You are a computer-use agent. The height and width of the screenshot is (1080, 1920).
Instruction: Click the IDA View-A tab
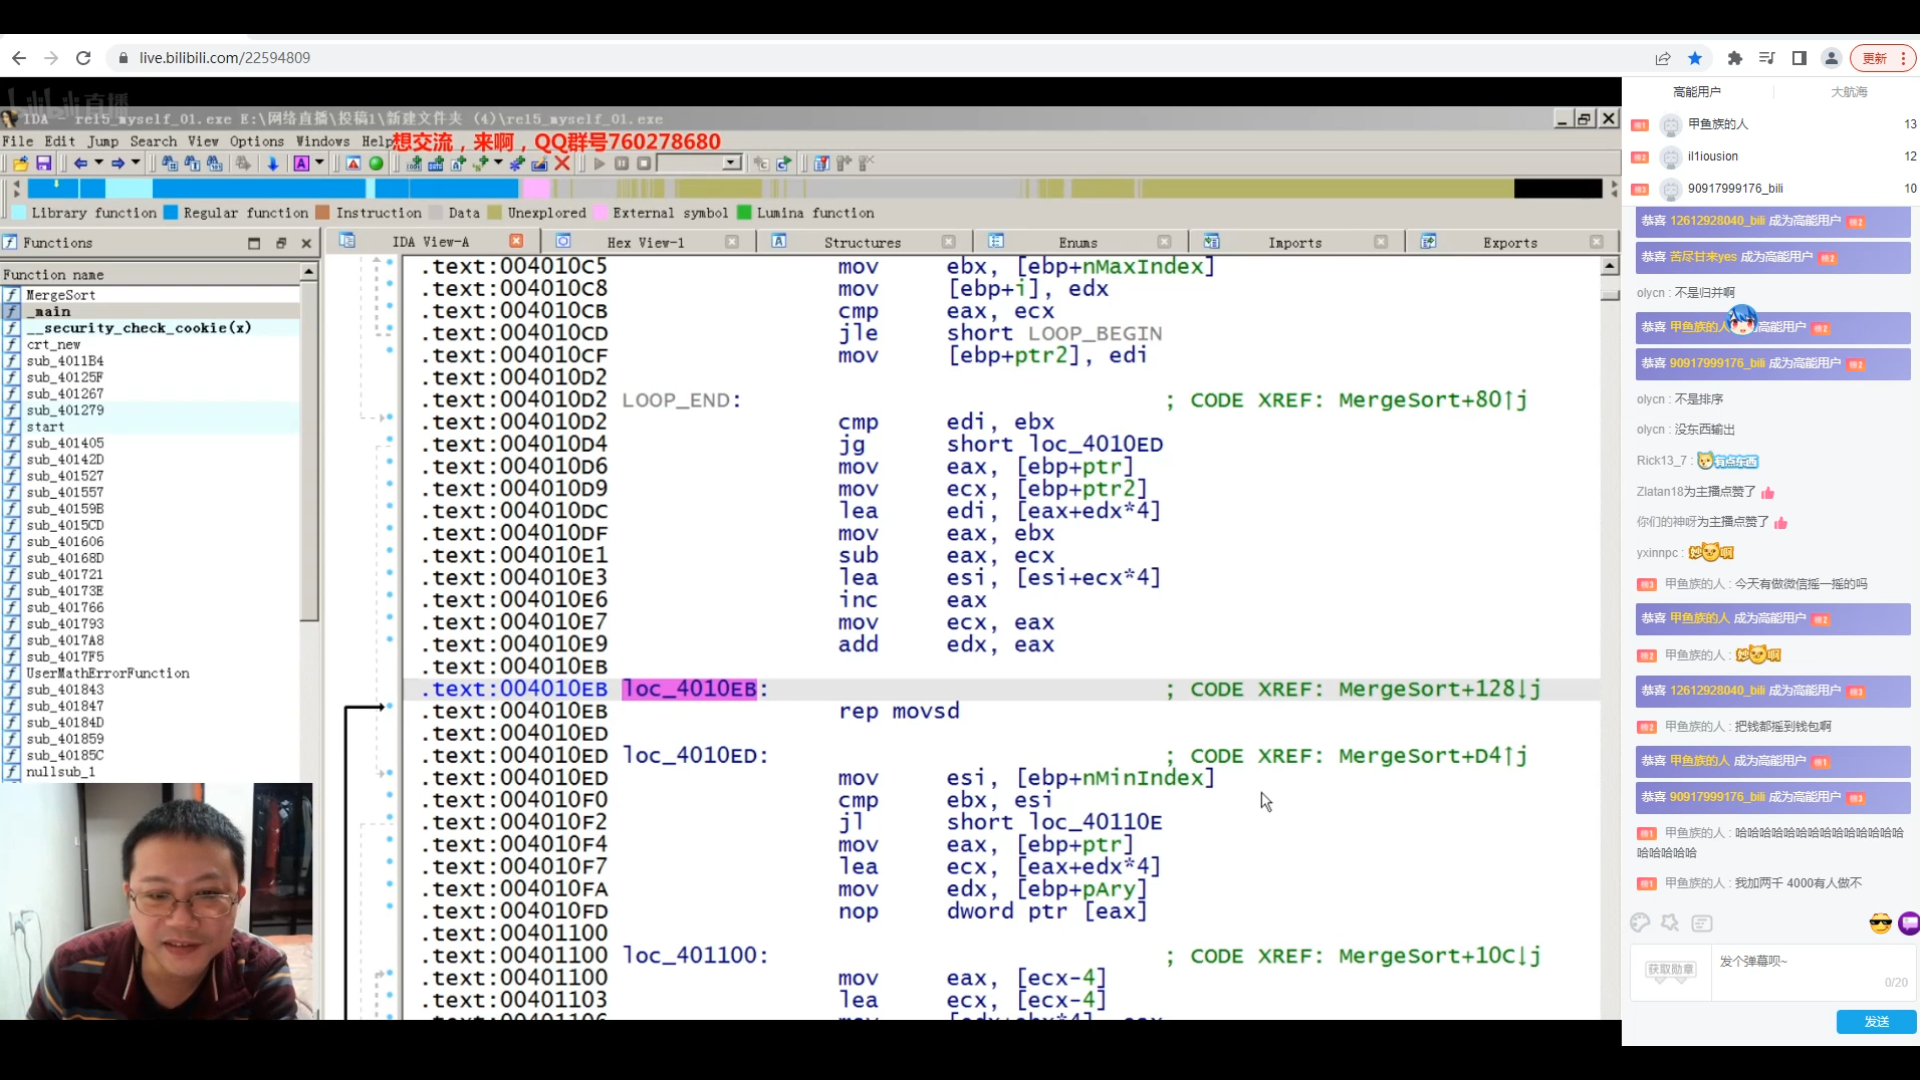click(x=430, y=243)
